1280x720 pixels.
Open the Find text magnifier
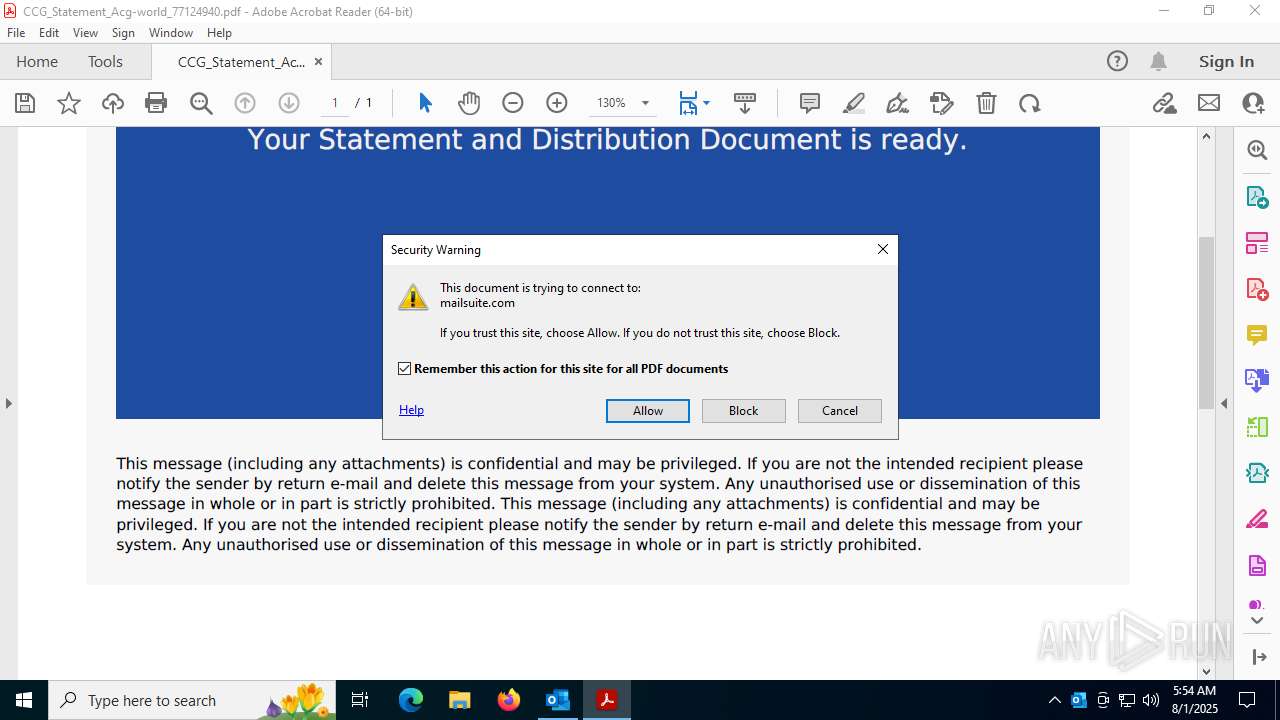tap(201, 103)
